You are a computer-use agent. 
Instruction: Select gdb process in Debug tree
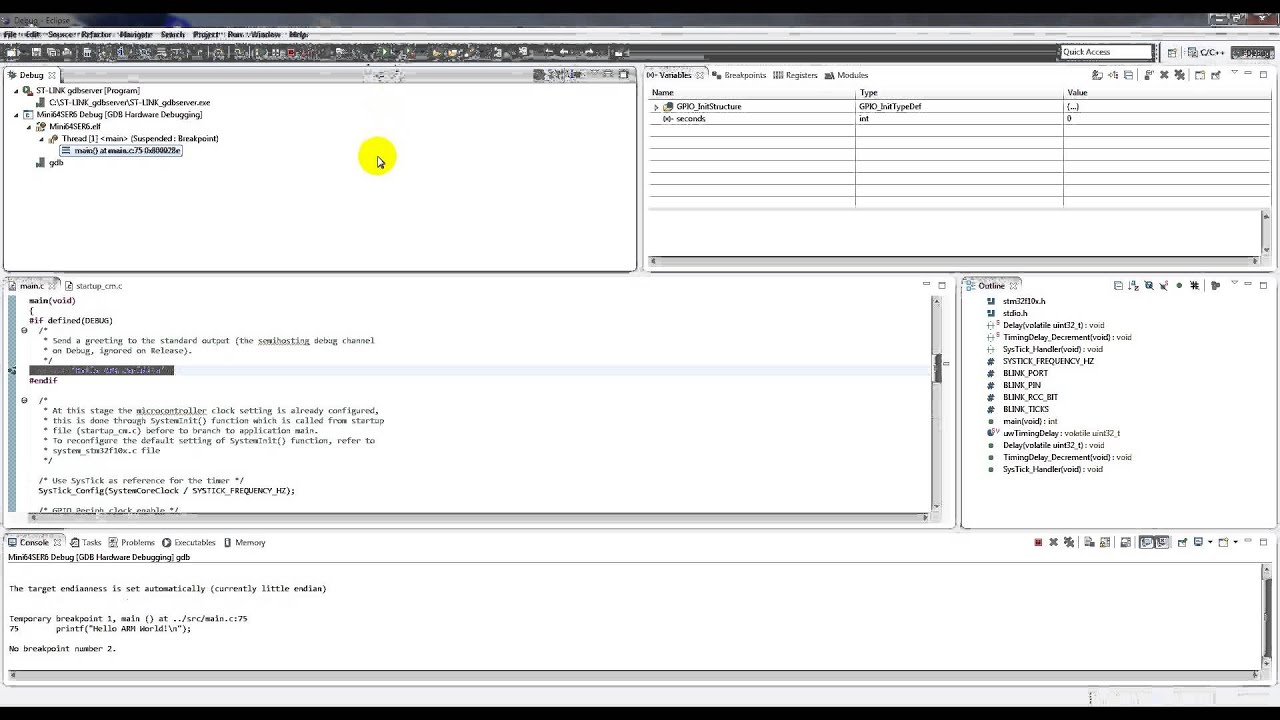pos(50,162)
